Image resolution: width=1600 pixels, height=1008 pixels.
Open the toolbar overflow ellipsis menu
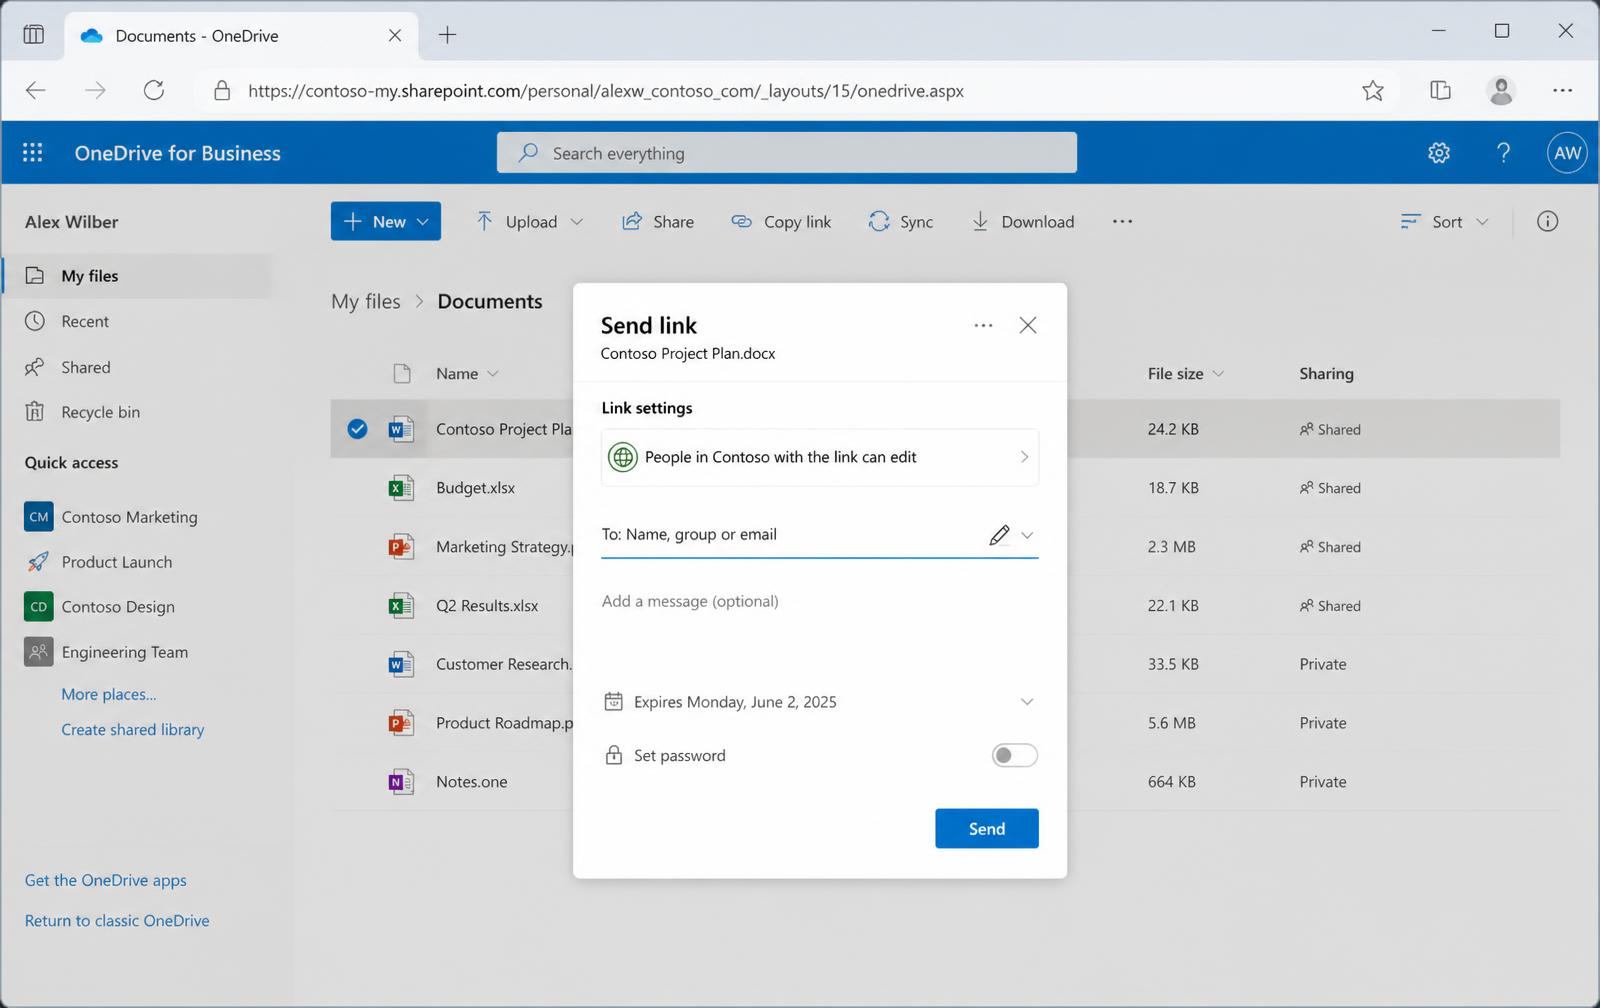pyautogui.click(x=1122, y=222)
